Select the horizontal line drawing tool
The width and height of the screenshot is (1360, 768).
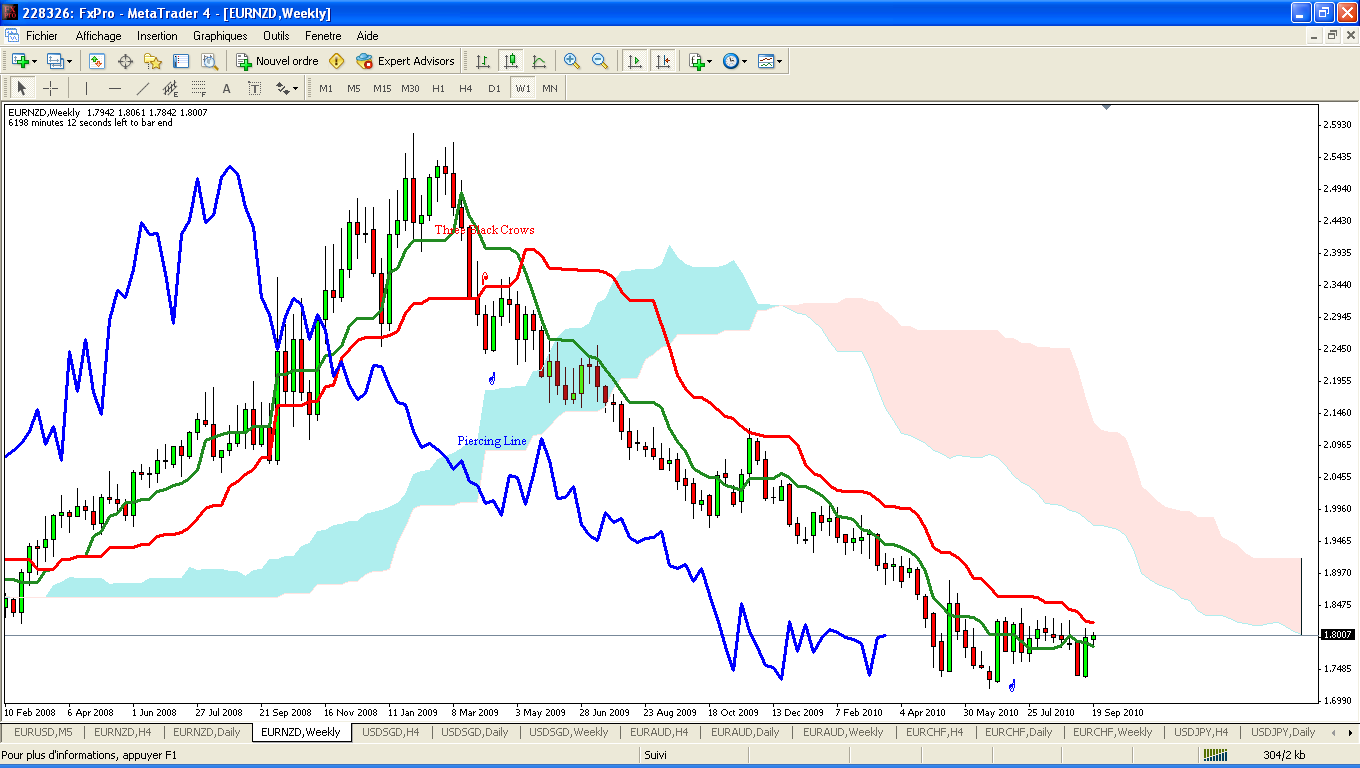click(114, 88)
